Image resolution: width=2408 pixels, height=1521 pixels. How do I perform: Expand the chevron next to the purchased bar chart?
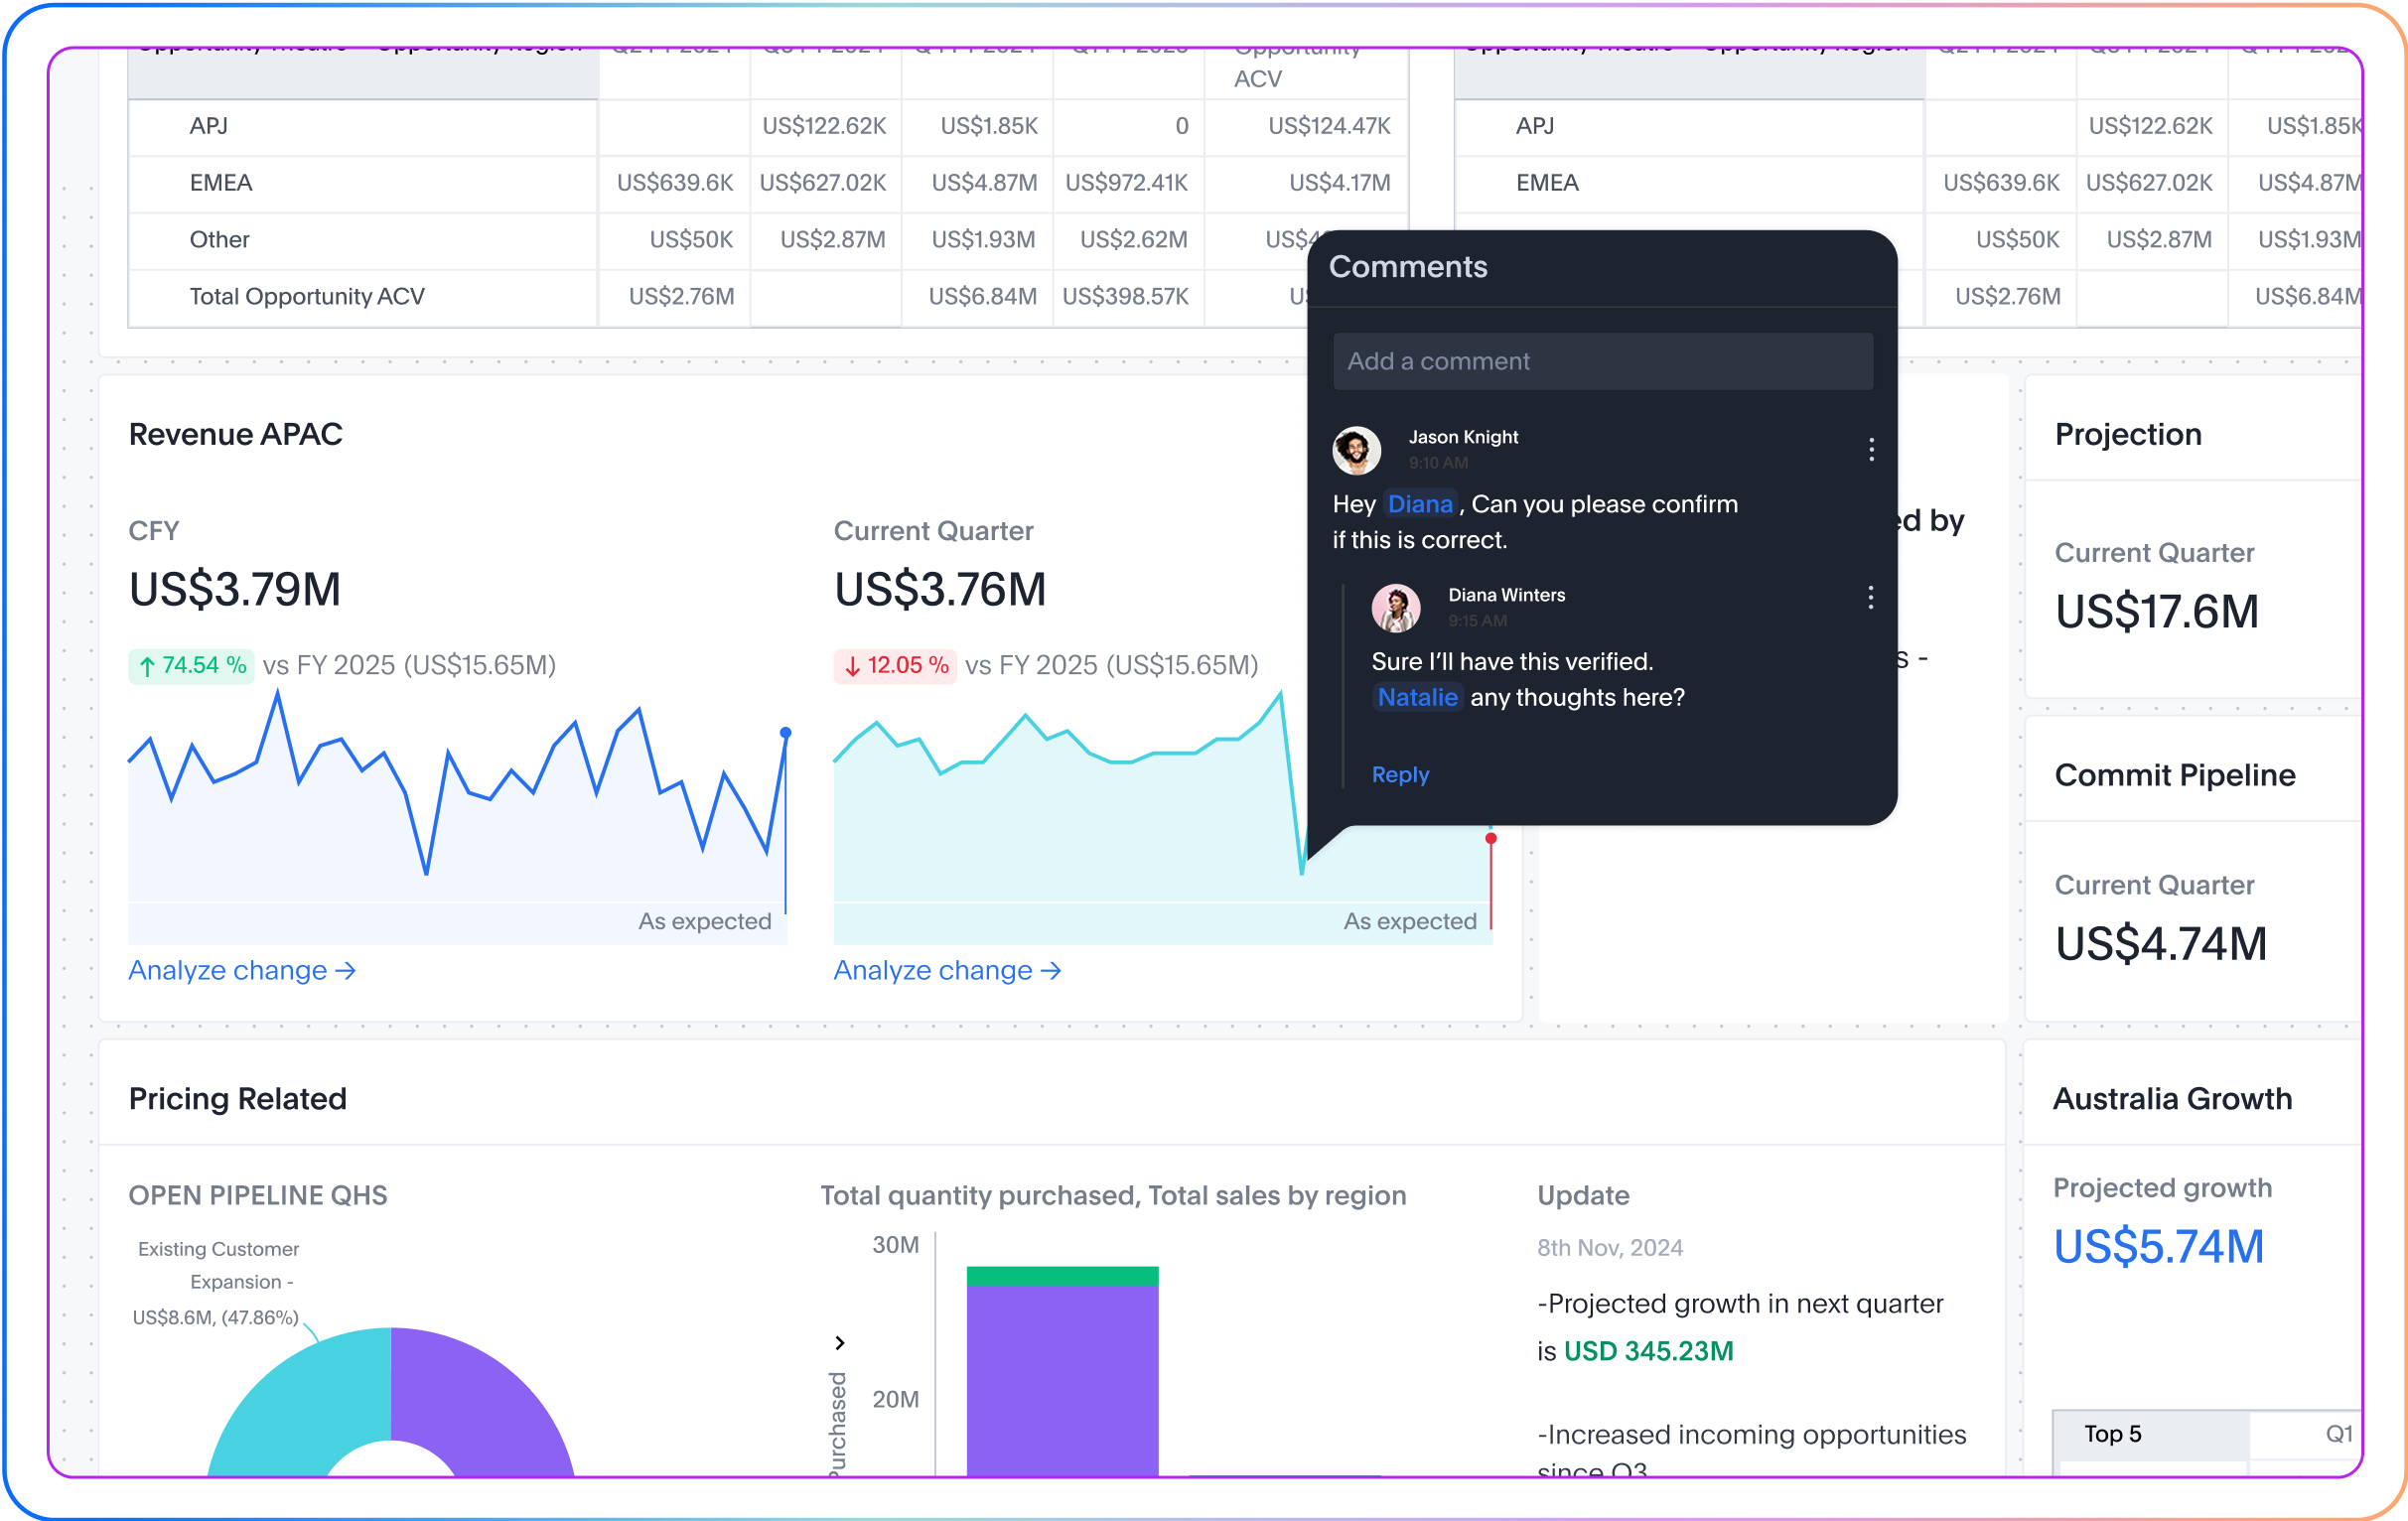(x=840, y=1343)
